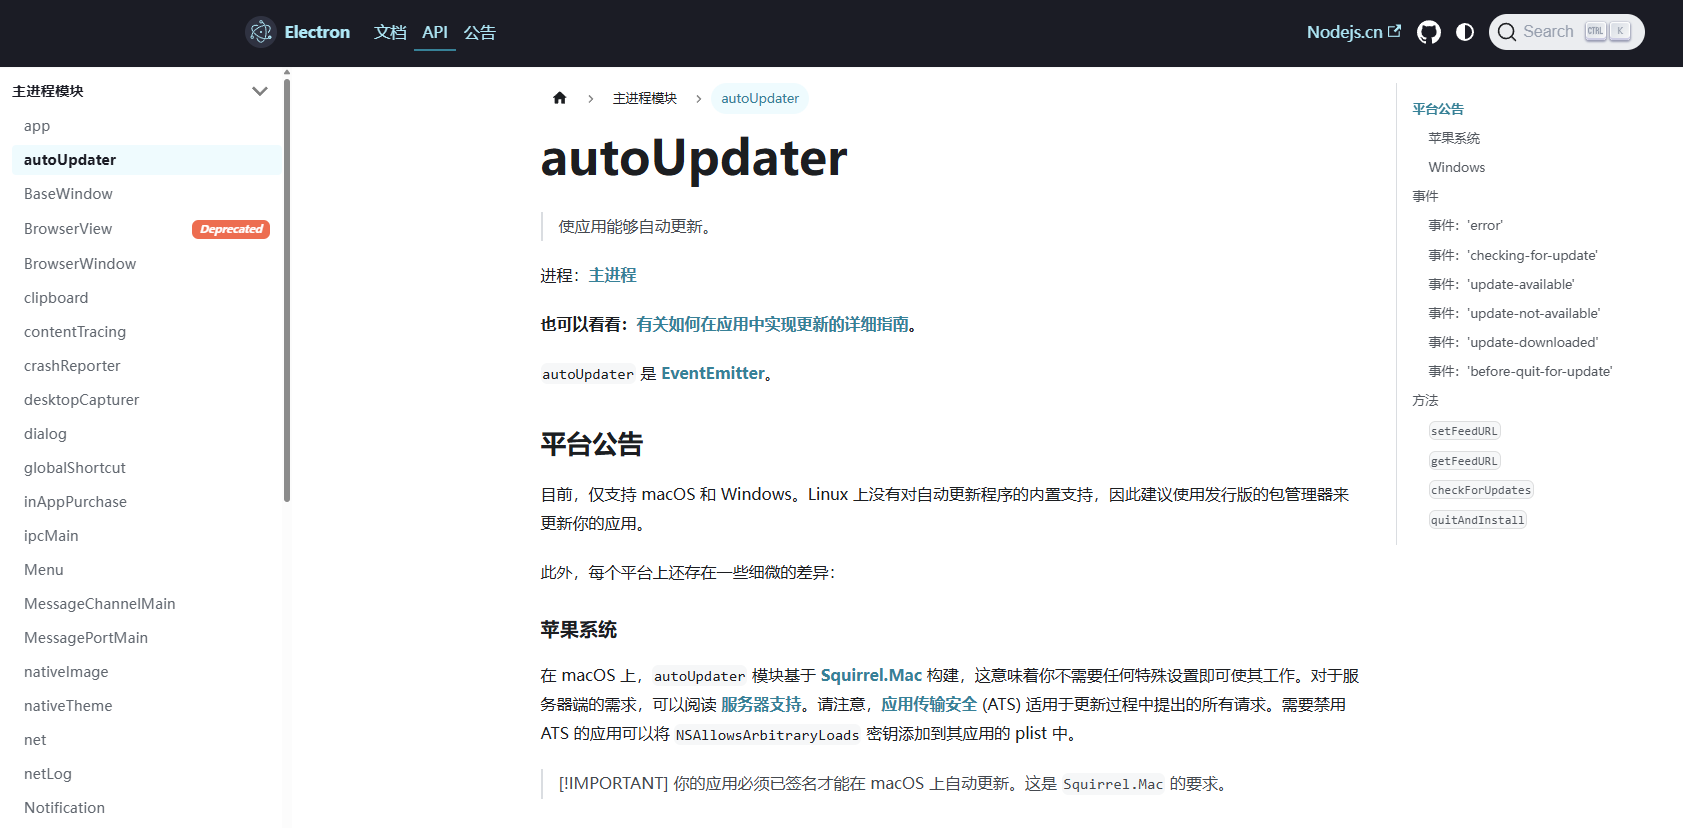The height and width of the screenshot is (828, 1683).
Task: Jump to 'before-quit-for-update' event section
Action: [x=1520, y=371]
